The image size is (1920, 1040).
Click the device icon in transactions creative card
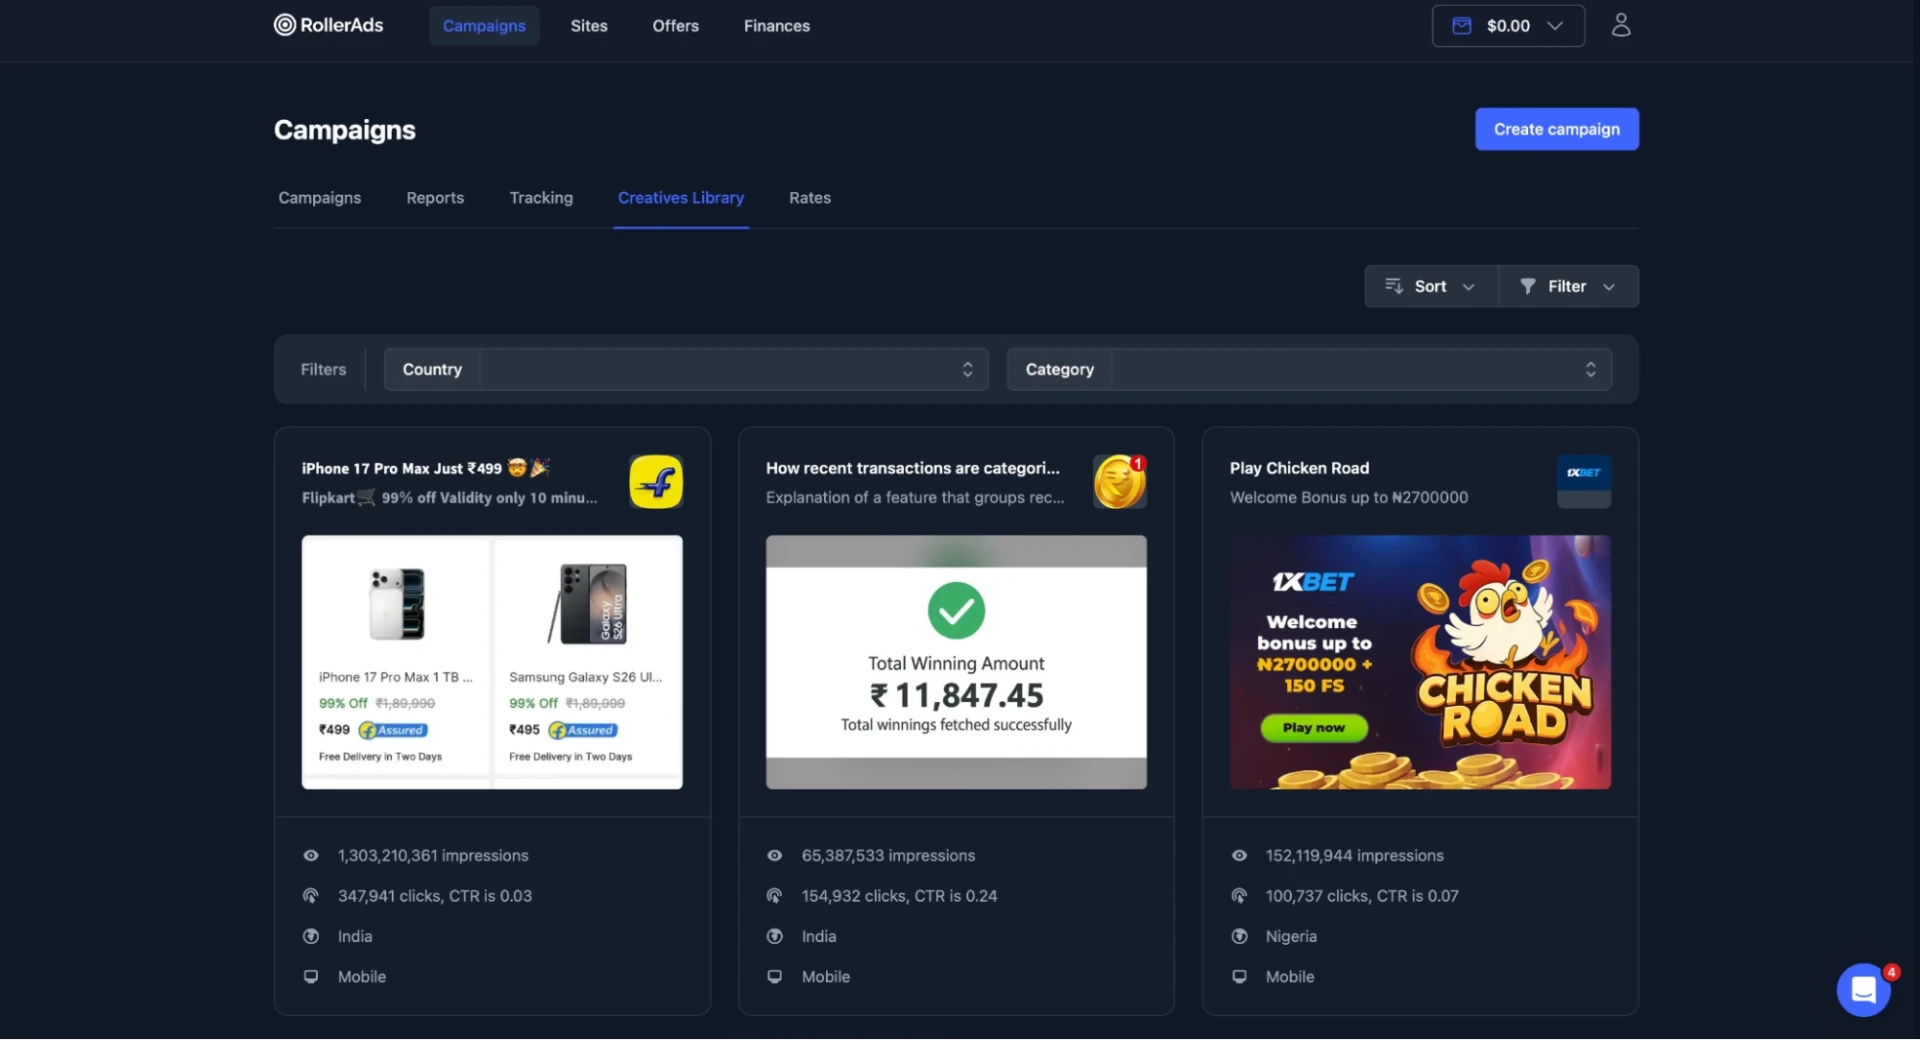pyautogui.click(x=774, y=977)
